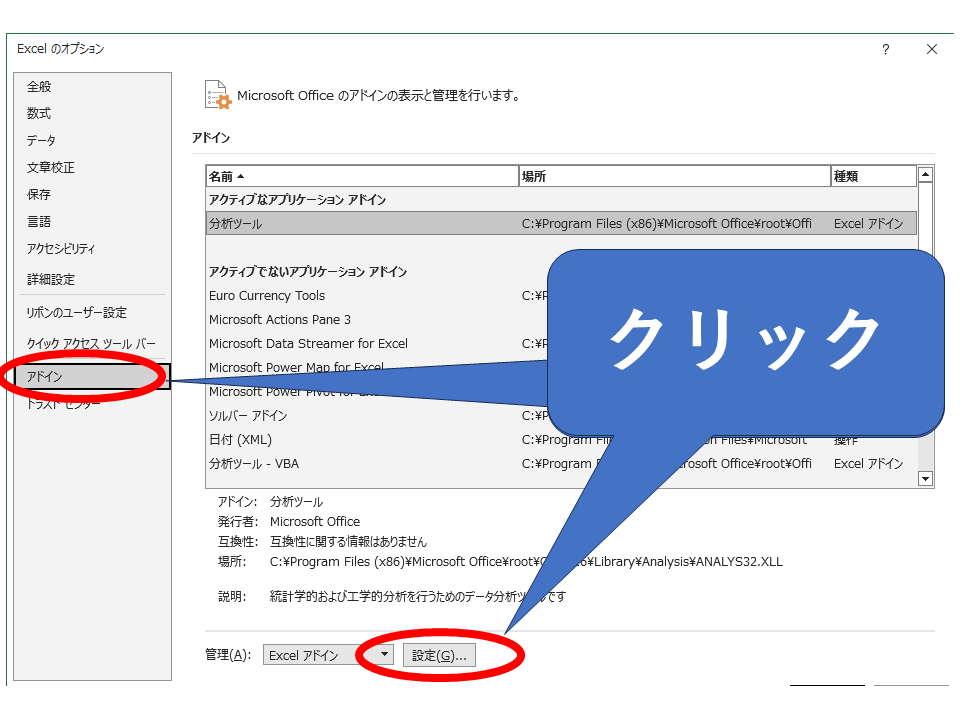Screen dimensions: 960x720
Task: Click the help question mark icon
Action: [885, 50]
